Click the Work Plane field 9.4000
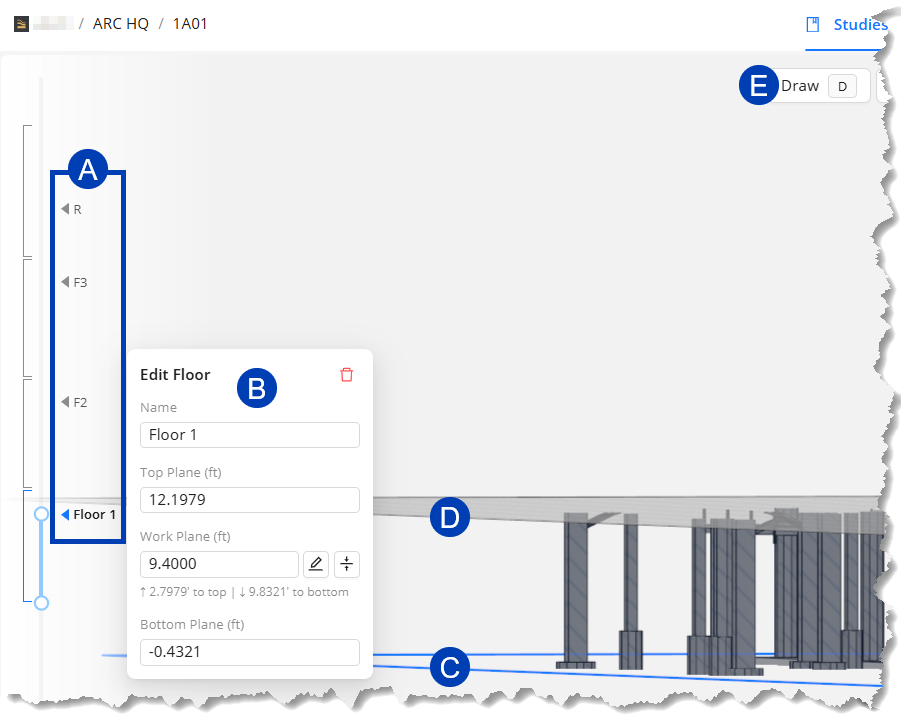The height and width of the screenshot is (716, 901). (x=220, y=564)
